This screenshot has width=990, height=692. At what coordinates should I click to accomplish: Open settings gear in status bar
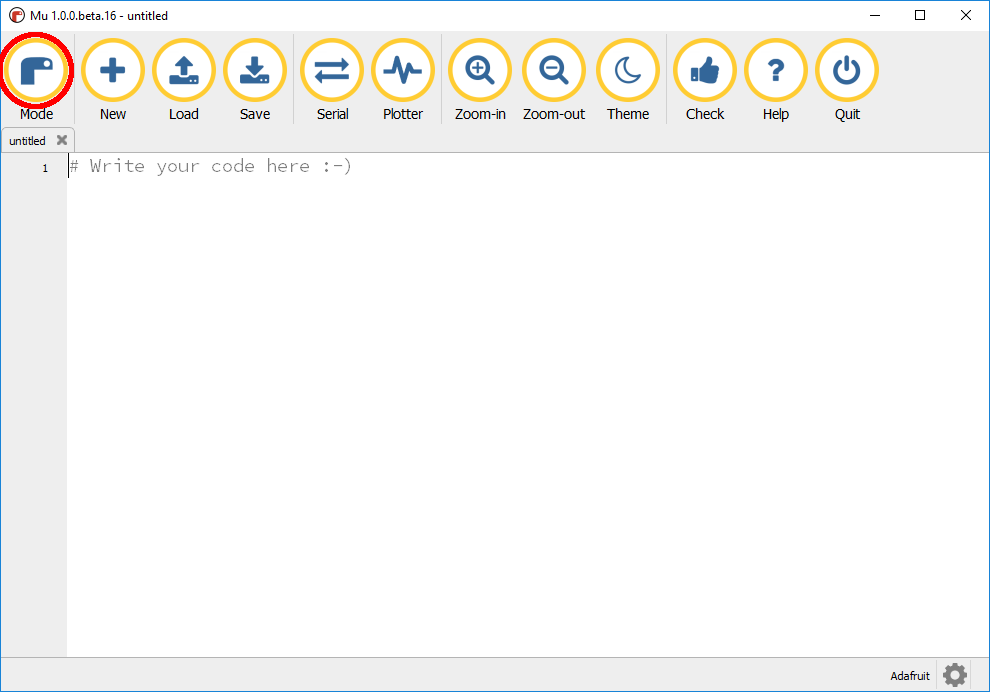[955, 675]
